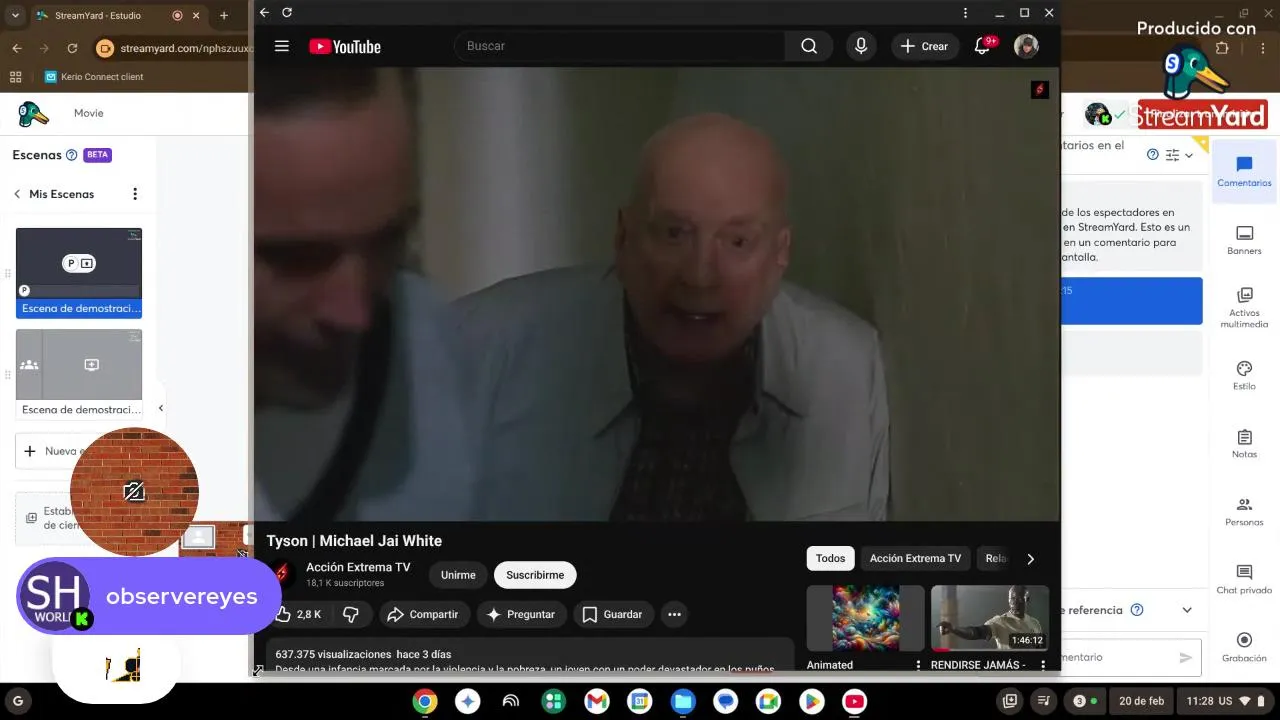This screenshot has height=720, width=1280.
Task: Open Gmail from the shelf
Action: [x=597, y=701]
